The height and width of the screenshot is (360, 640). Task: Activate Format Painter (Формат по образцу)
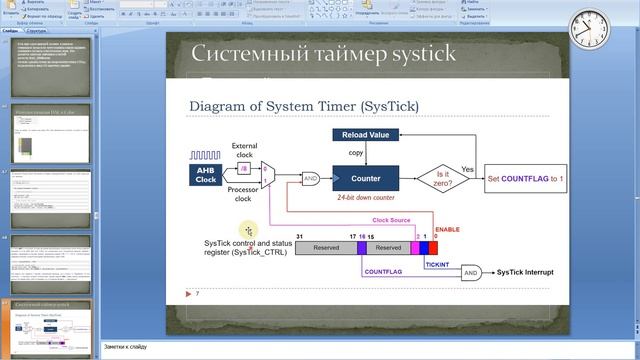(42, 16)
